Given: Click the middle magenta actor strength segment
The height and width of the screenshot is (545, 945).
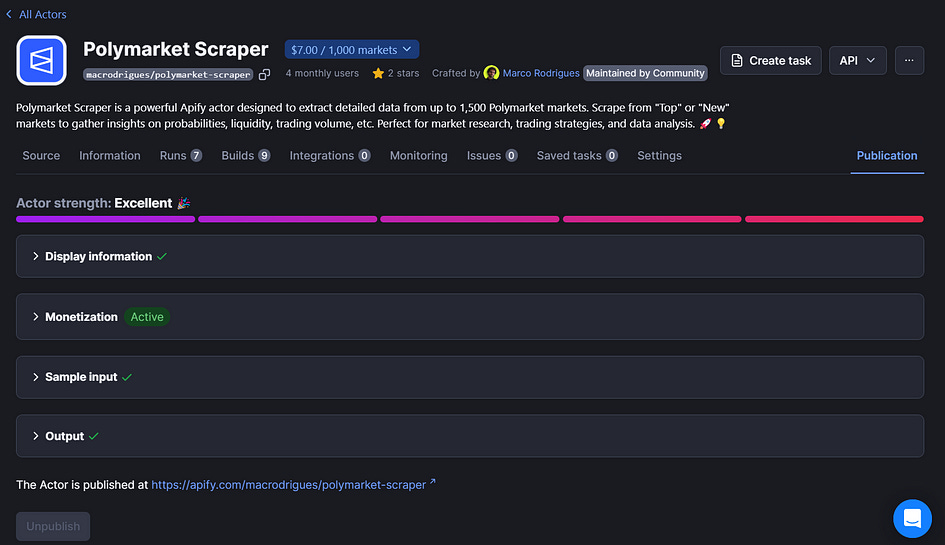Looking at the screenshot, I should 469,219.
